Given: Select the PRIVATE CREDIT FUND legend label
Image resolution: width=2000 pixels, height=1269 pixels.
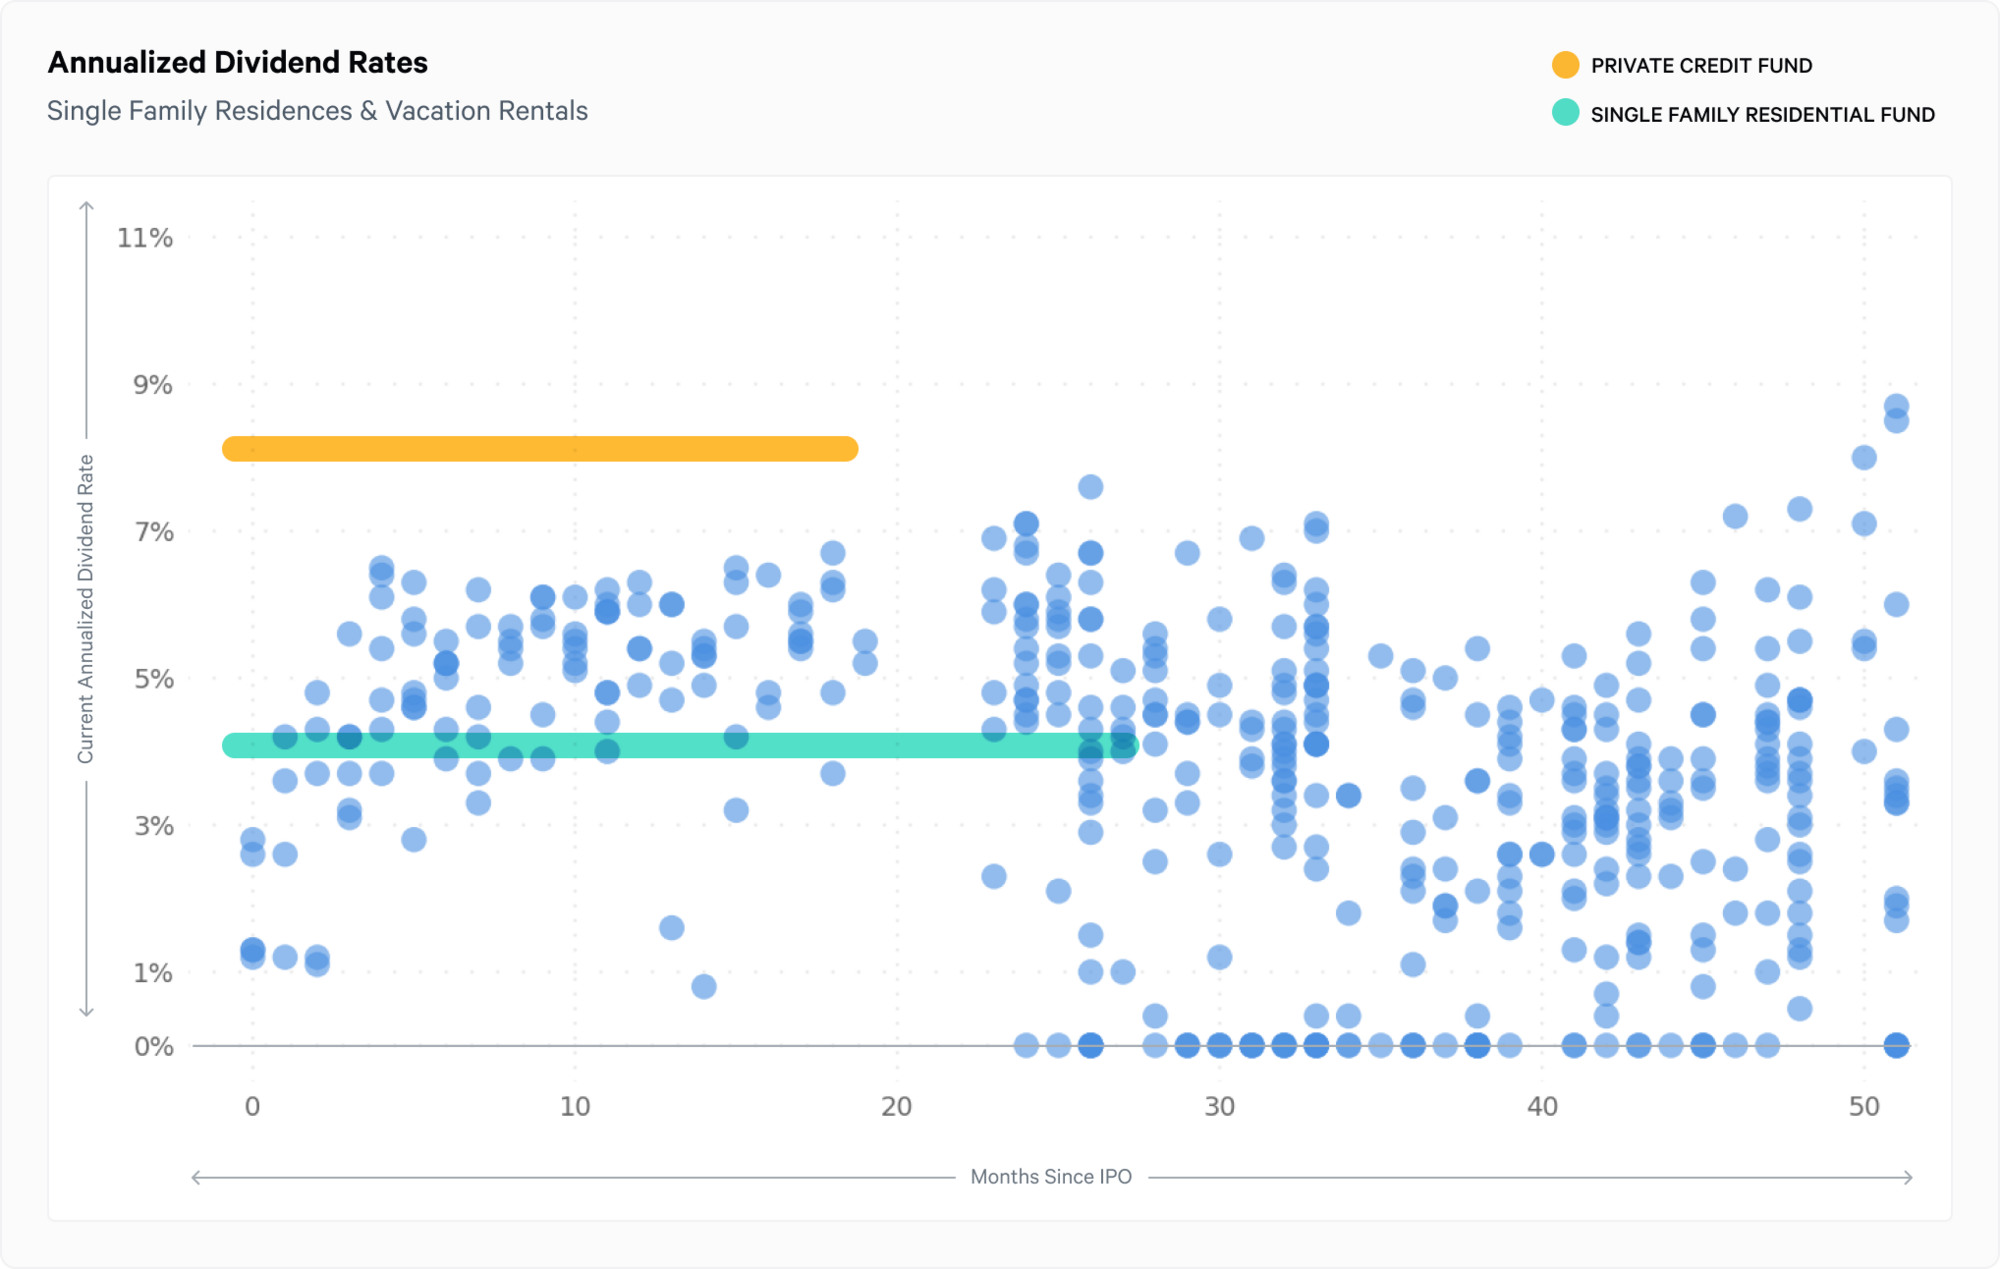Looking at the screenshot, I should click(1701, 66).
